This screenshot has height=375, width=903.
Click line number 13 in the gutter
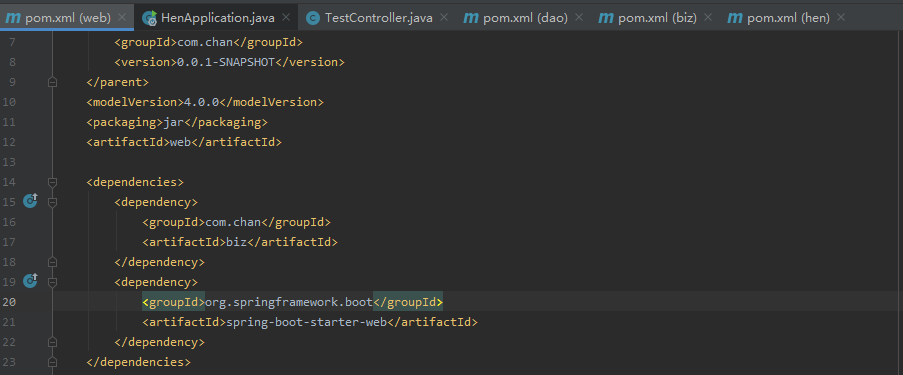click(9, 162)
